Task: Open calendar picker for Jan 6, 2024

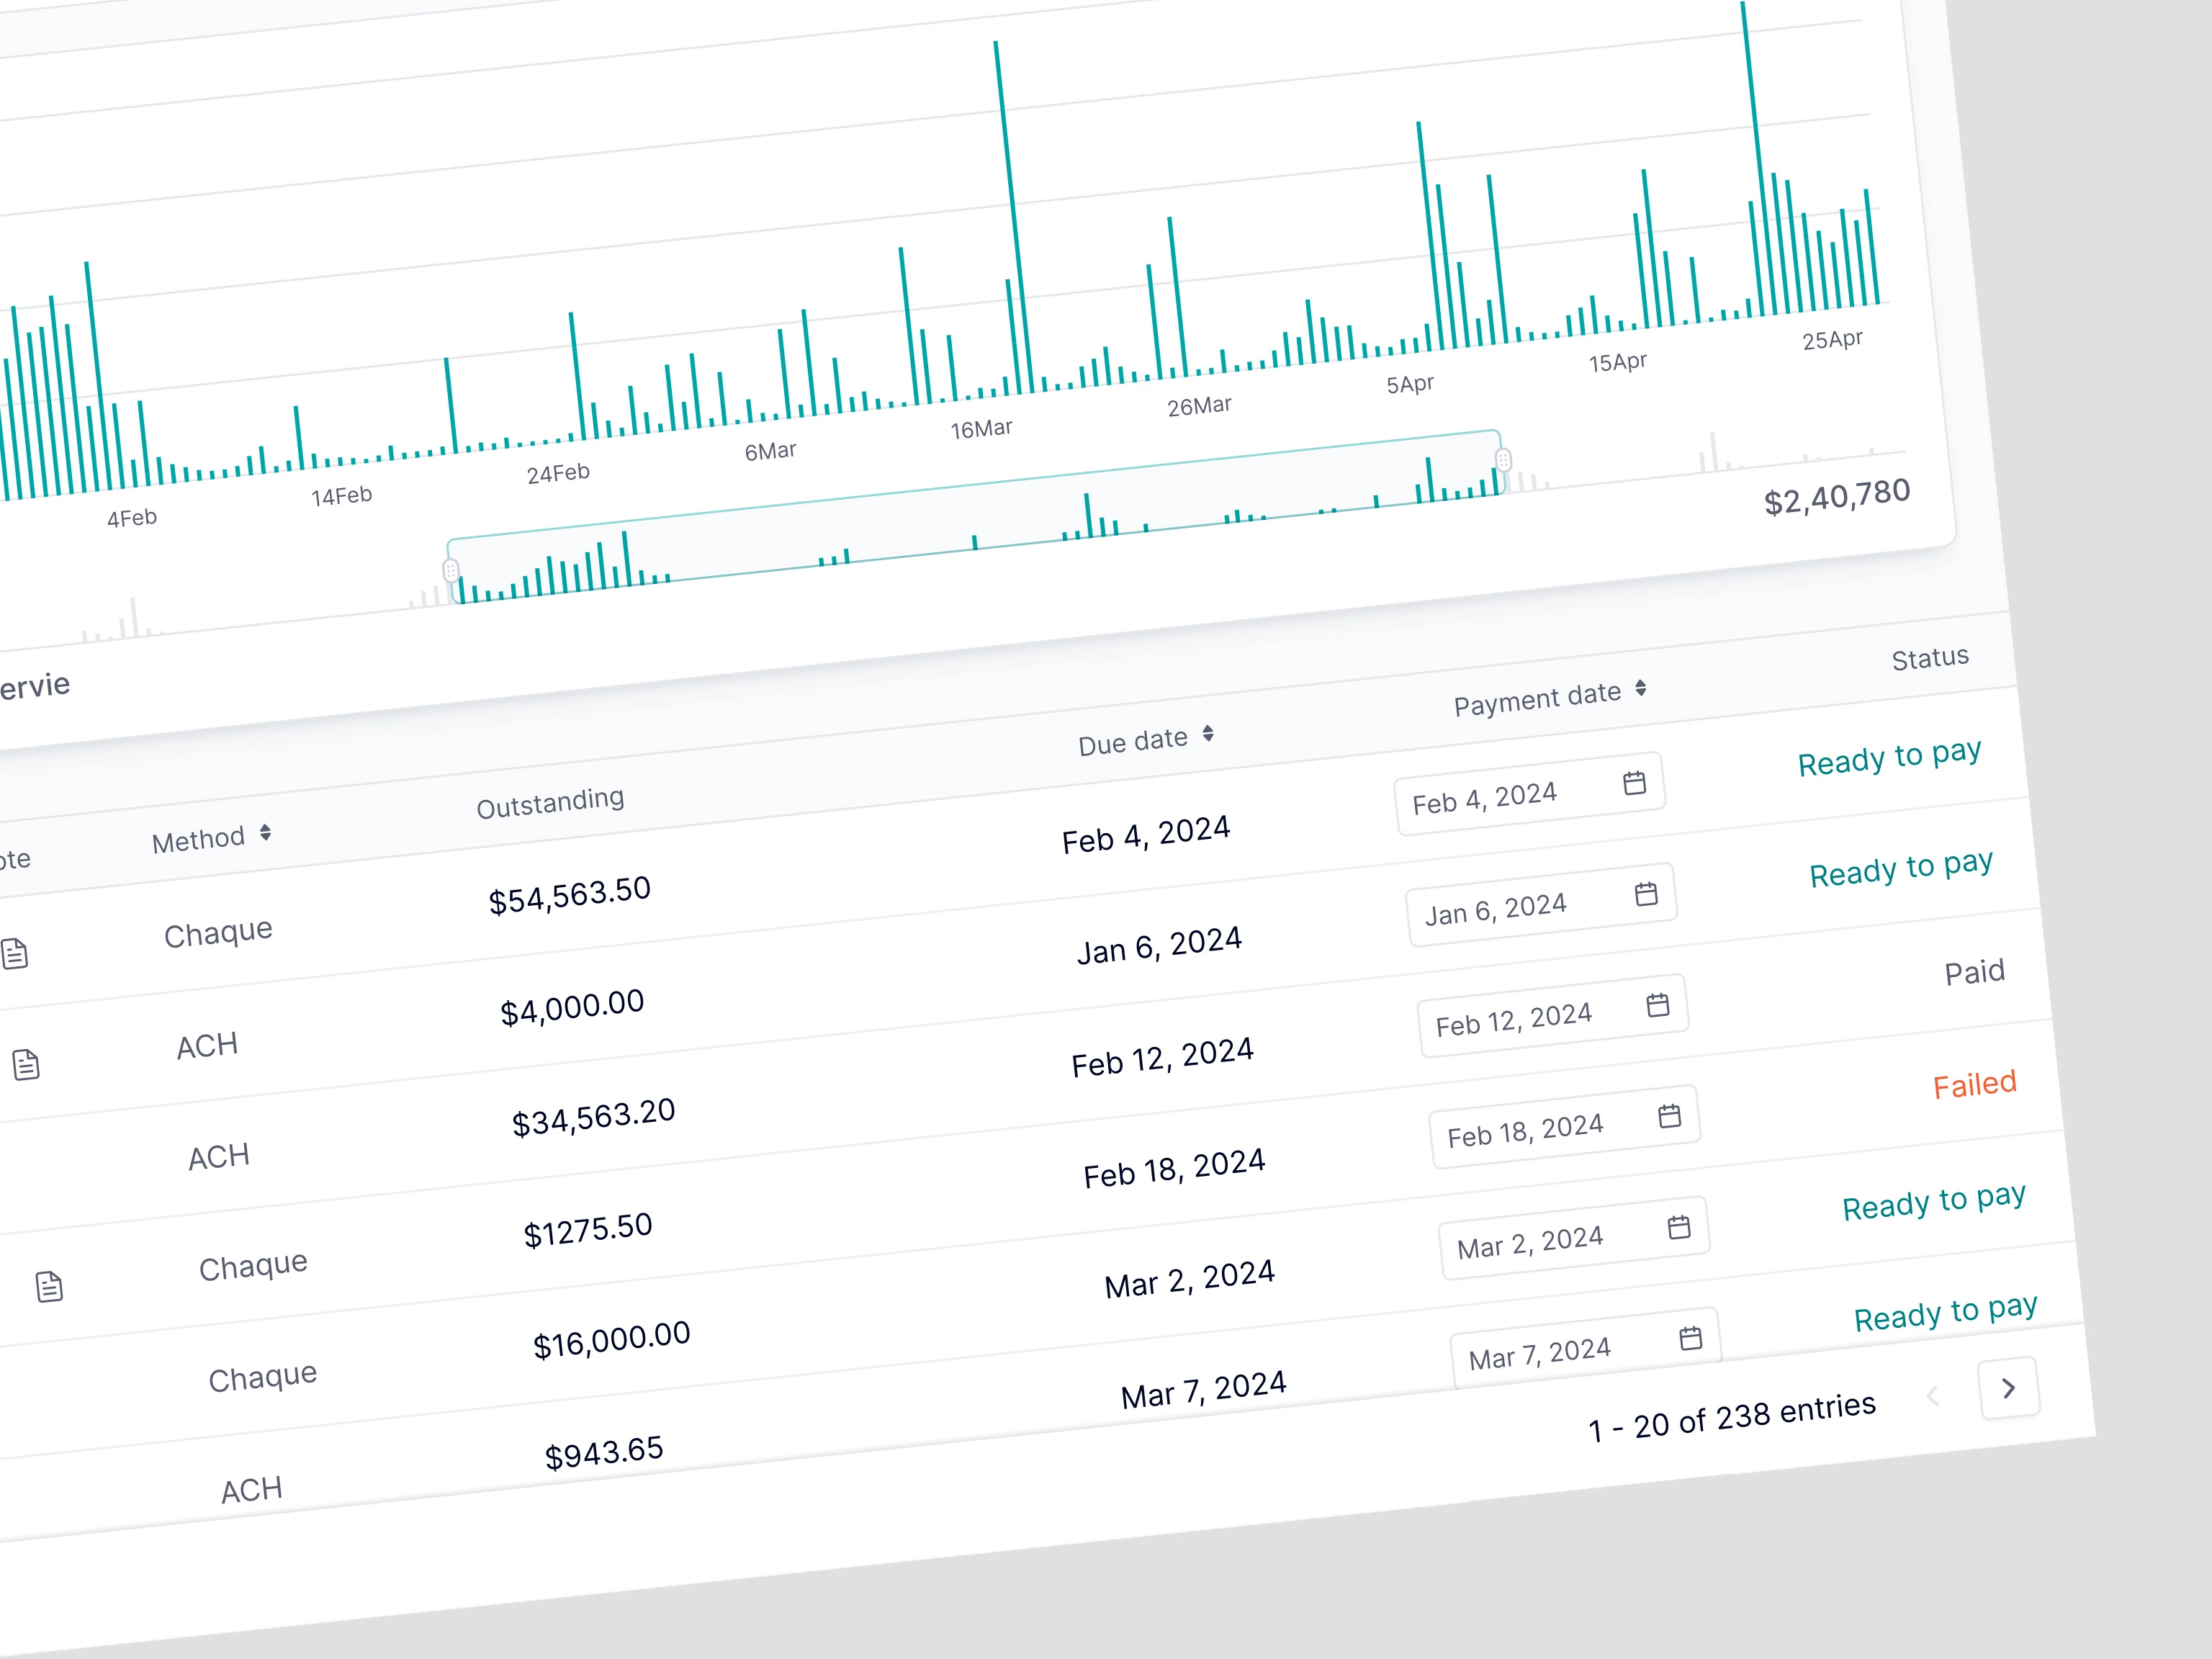Action: click(x=1646, y=893)
